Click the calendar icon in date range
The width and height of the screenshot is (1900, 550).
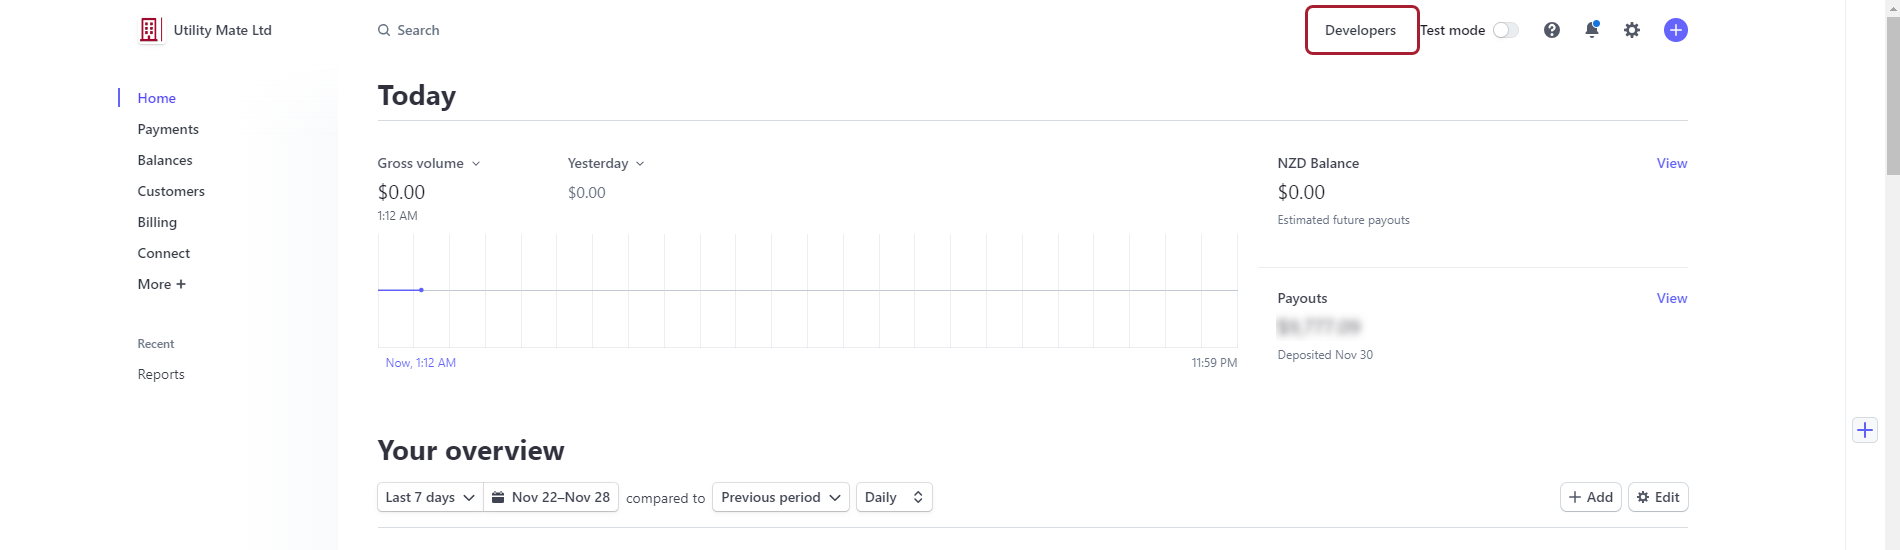(x=498, y=497)
